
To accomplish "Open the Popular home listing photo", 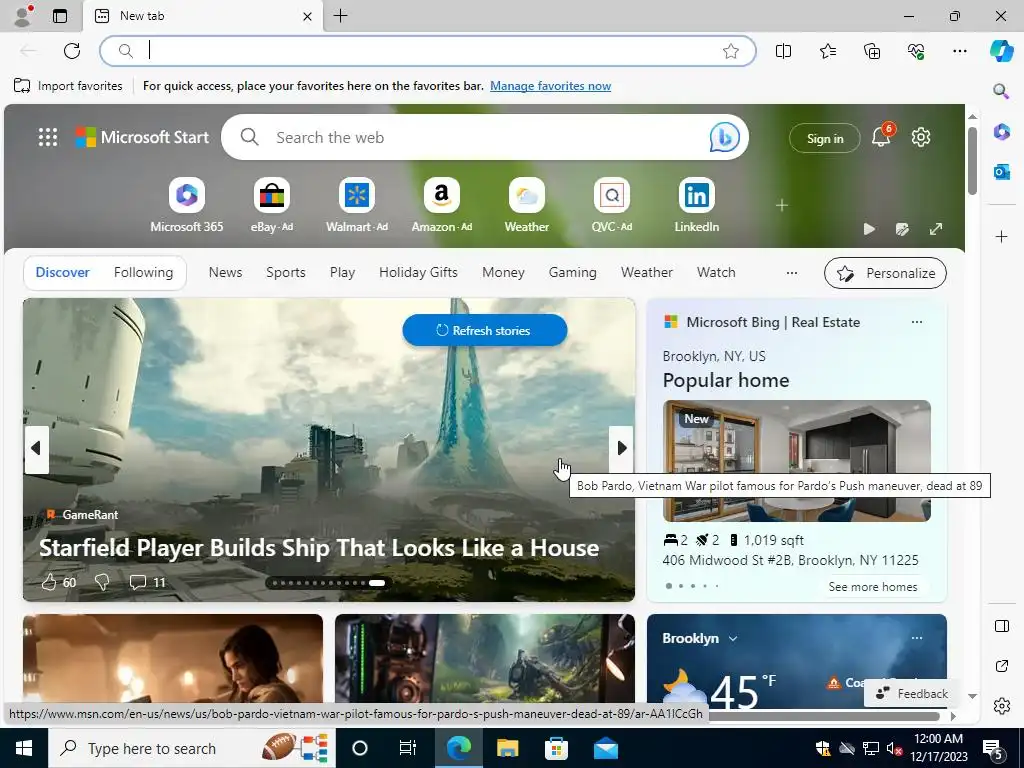I will pyautogui.click(x=796, y=460).
